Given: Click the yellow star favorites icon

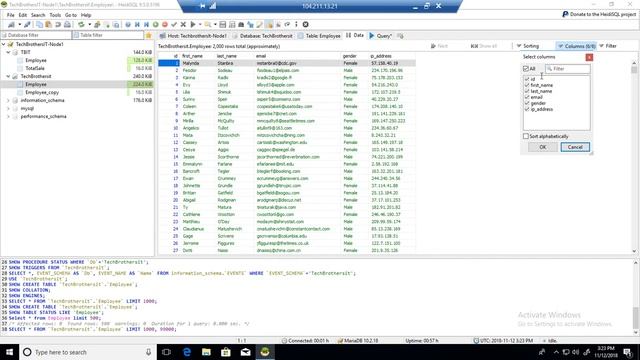Looking at the screenshot, I should click(x=149, y=36).
